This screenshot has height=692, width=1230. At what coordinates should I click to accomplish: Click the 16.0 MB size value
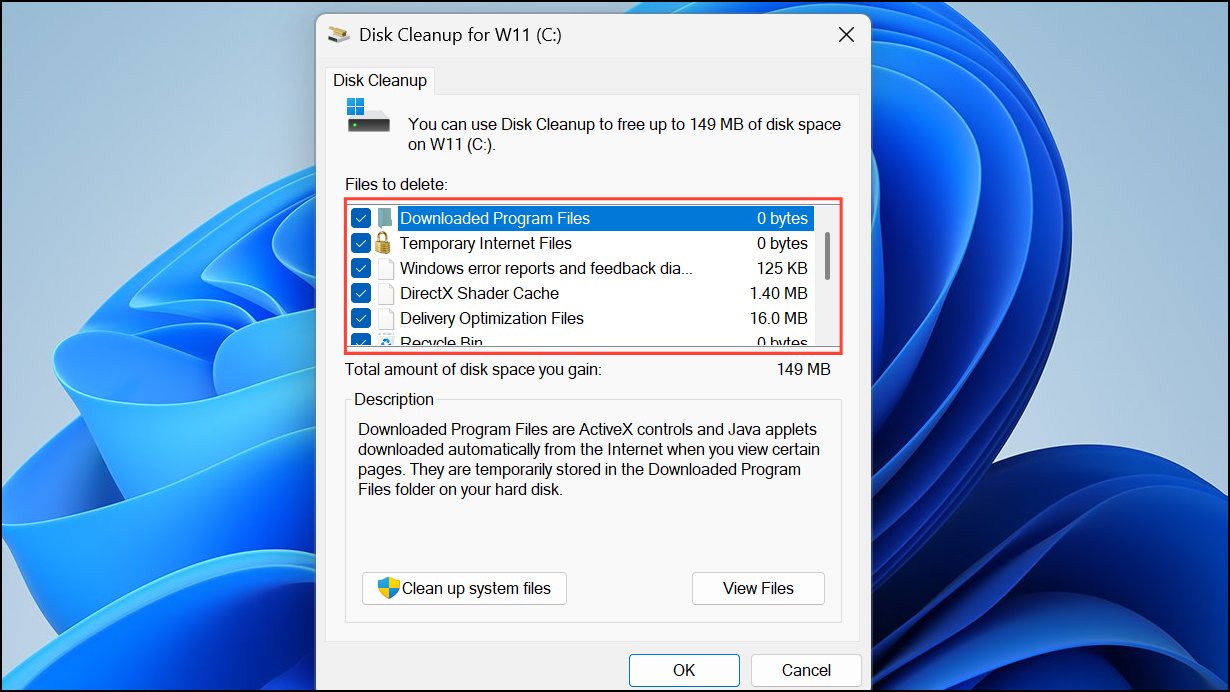(x=779, y=318)
